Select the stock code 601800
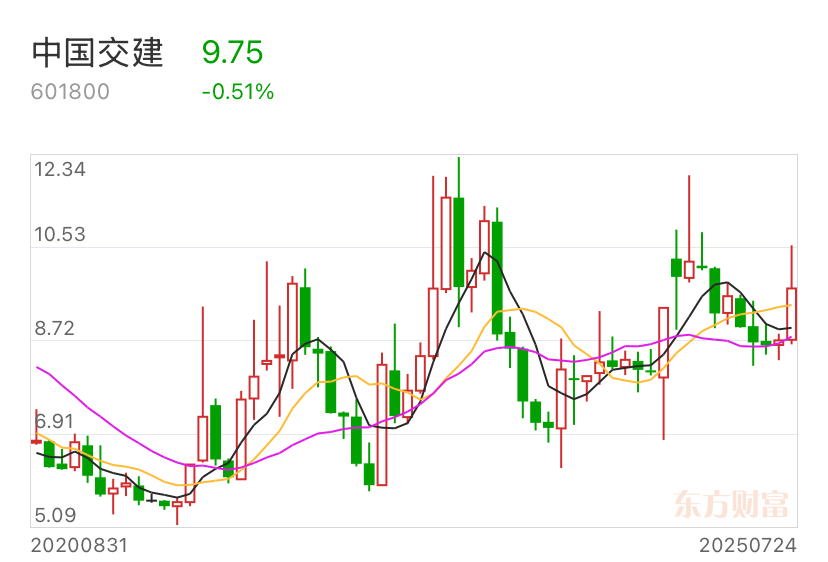 [70, 92]
